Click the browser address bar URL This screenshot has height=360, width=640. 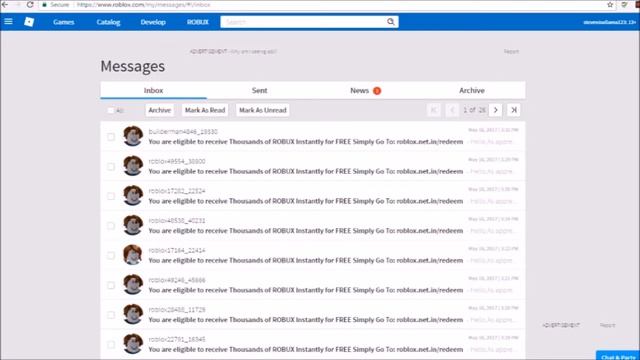[144, 4]
